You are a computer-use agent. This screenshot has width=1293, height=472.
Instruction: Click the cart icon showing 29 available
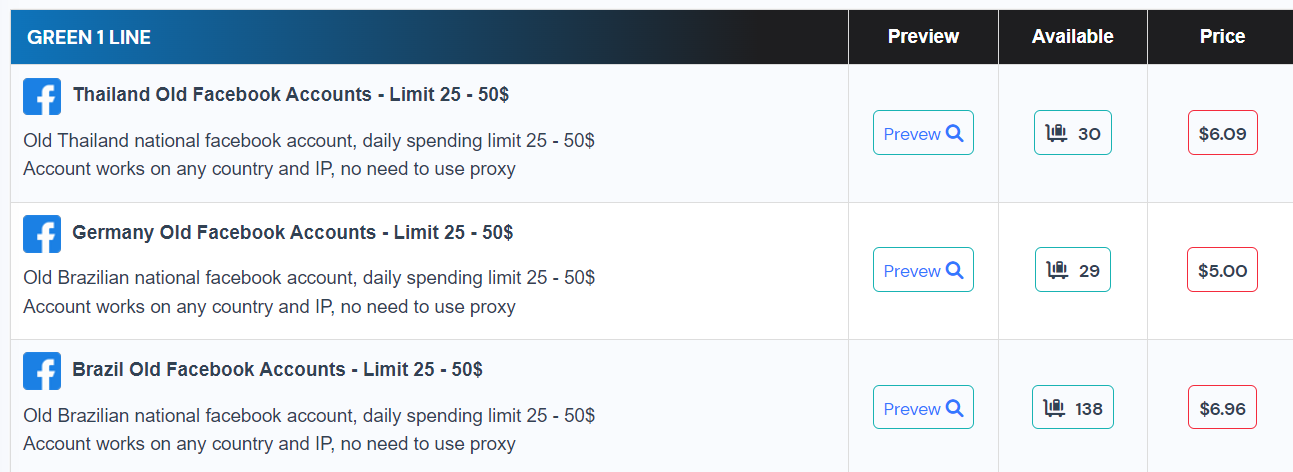tap(1057, 270)
